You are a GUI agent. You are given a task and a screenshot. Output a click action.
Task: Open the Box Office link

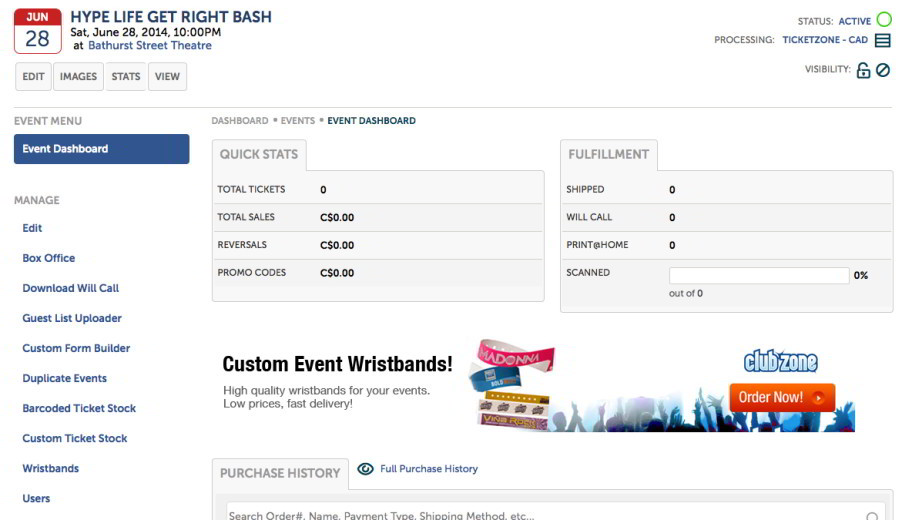[49, 258]
